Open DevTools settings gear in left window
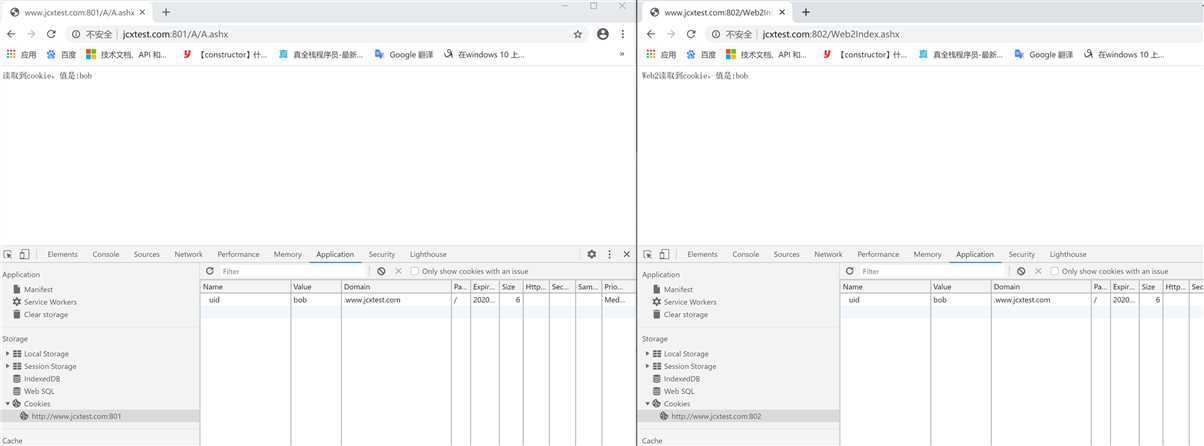Viewport: 1204px width, 446px height. click(x=592, y=254)
